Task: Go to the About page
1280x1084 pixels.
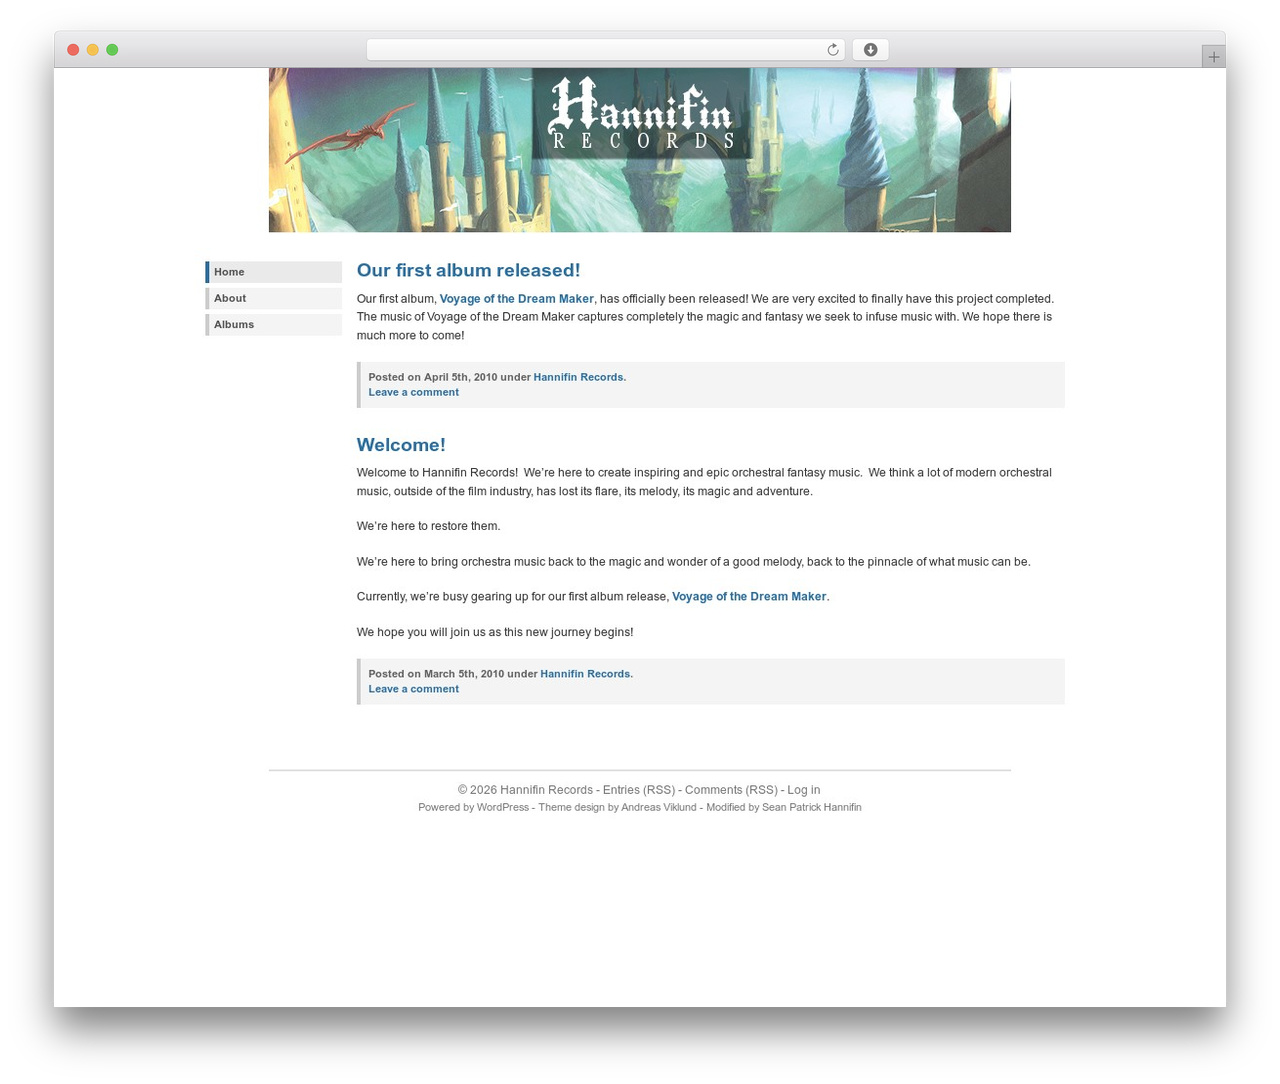Action: coord(274,298)
